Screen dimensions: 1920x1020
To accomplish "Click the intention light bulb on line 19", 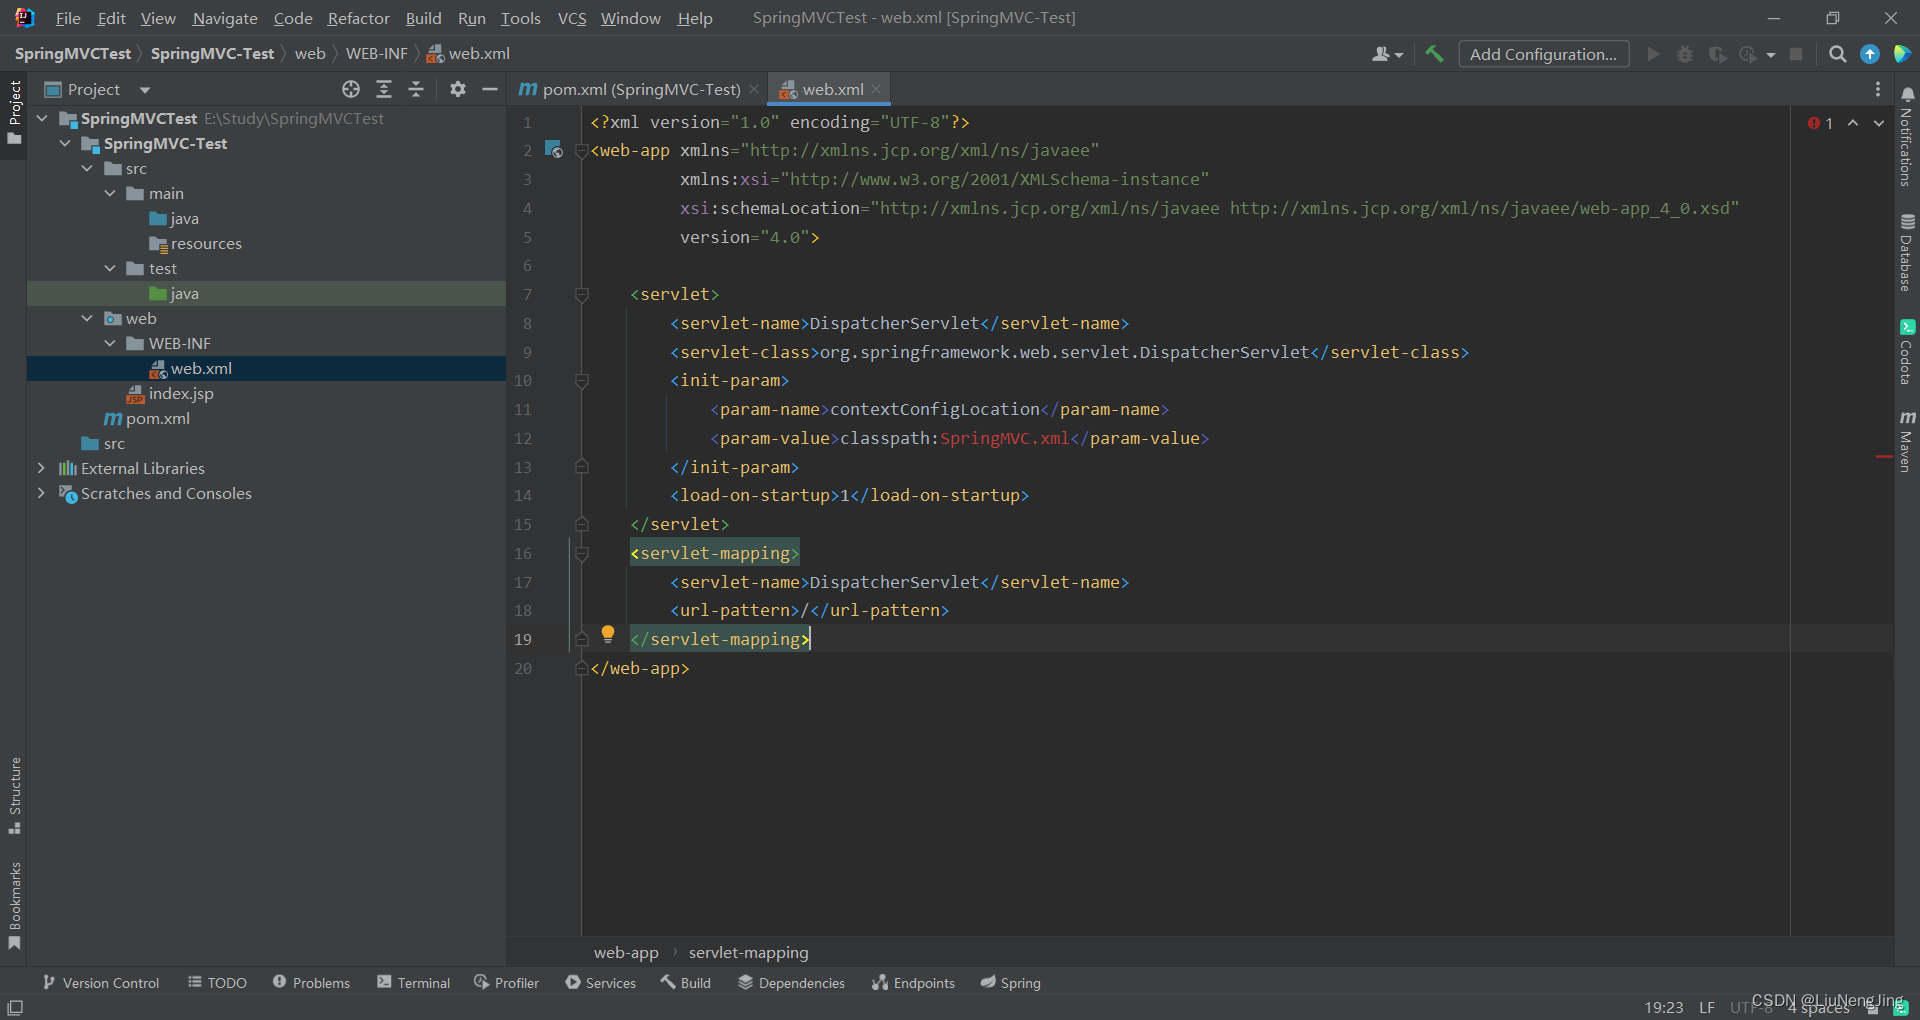I will (607, 634).
